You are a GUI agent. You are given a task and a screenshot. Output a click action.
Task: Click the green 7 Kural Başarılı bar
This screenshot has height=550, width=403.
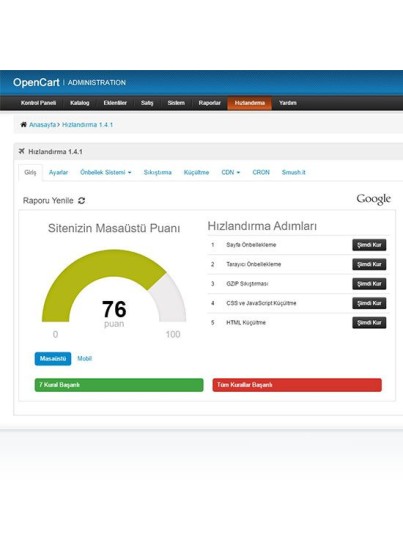point(119,385)
